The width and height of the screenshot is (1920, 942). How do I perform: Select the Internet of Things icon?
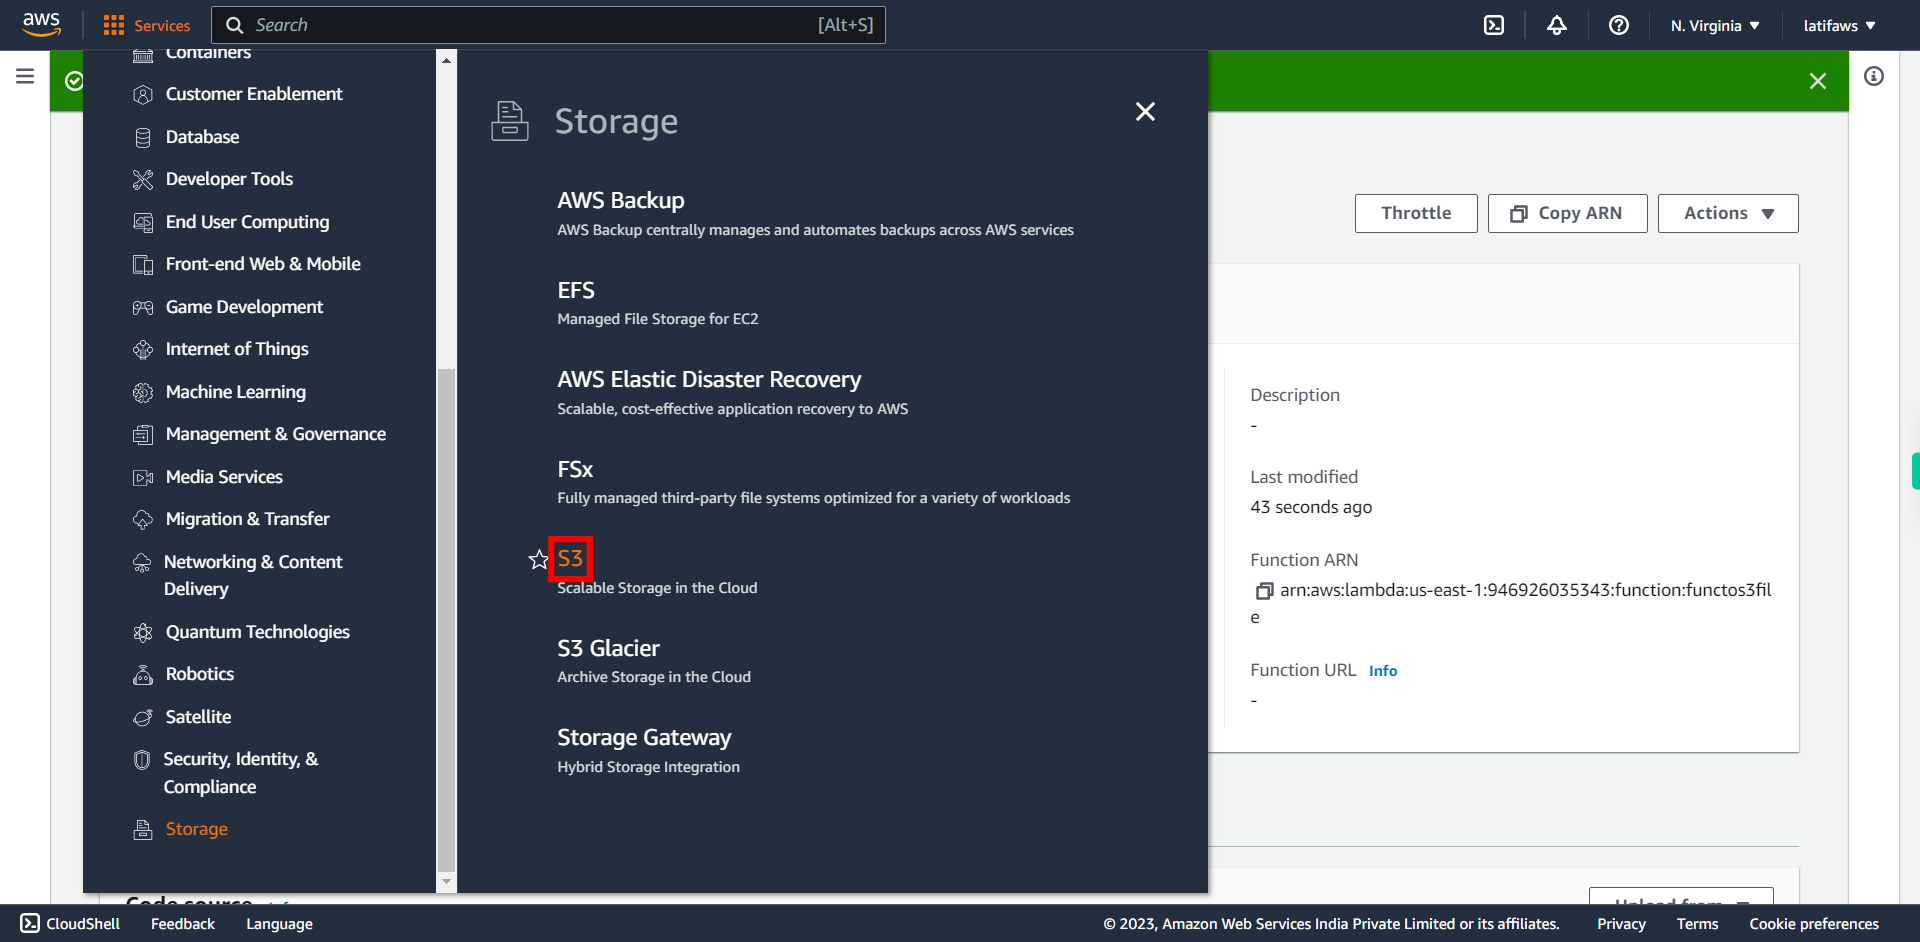tap(143, 349)
